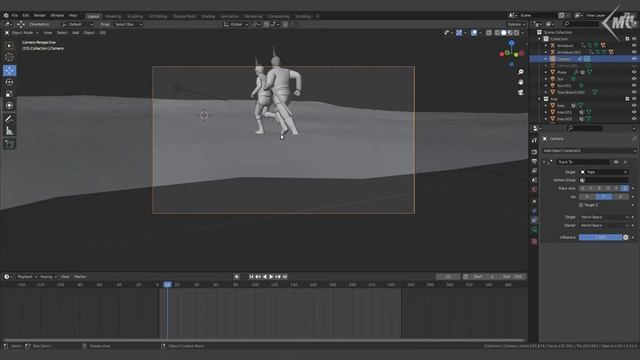The height and width of the screenshot is (360, 640).
Task: Expand the Armature item in outliner
Action: point(546,45)
